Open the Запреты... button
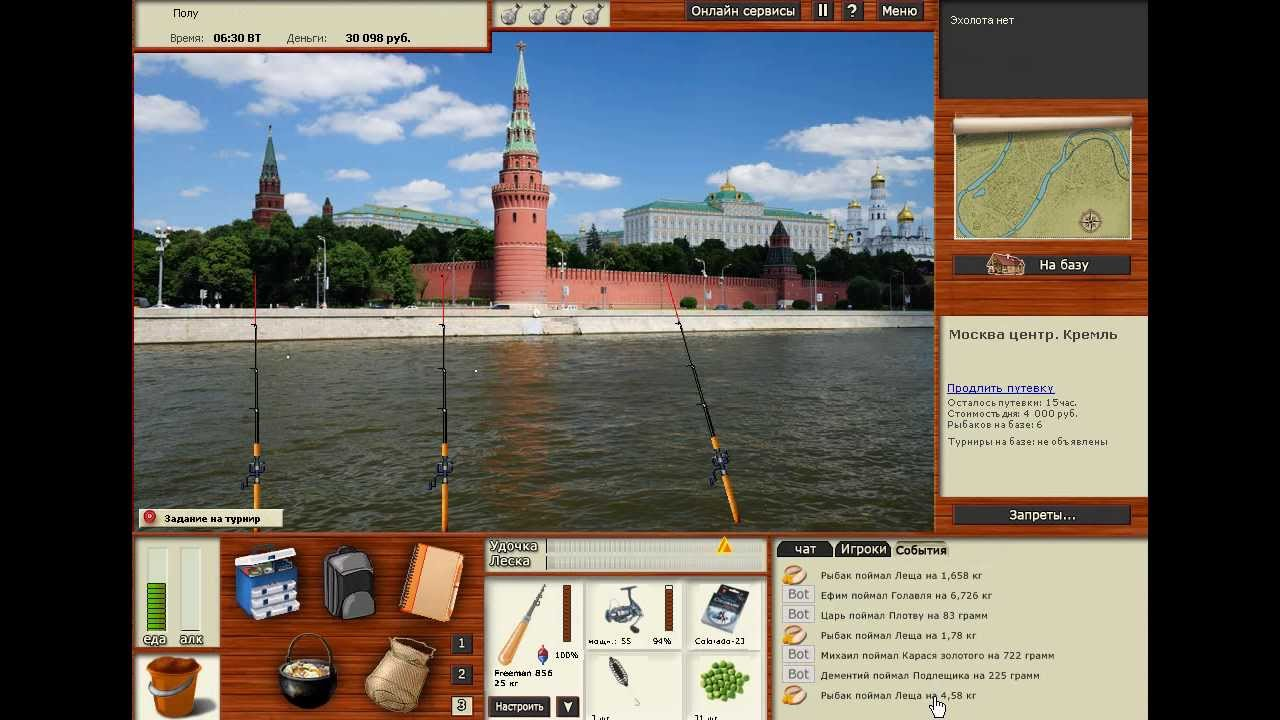This screenshot has width=1280, height=720. pyautogui.click(x=1042, y=515)
